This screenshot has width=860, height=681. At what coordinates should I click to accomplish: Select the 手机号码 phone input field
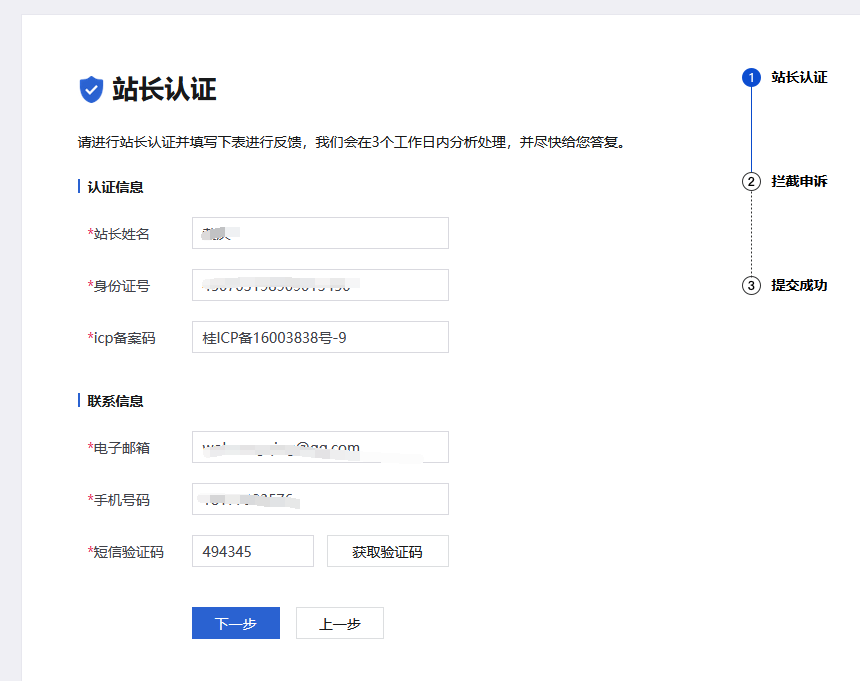(320, 499)
